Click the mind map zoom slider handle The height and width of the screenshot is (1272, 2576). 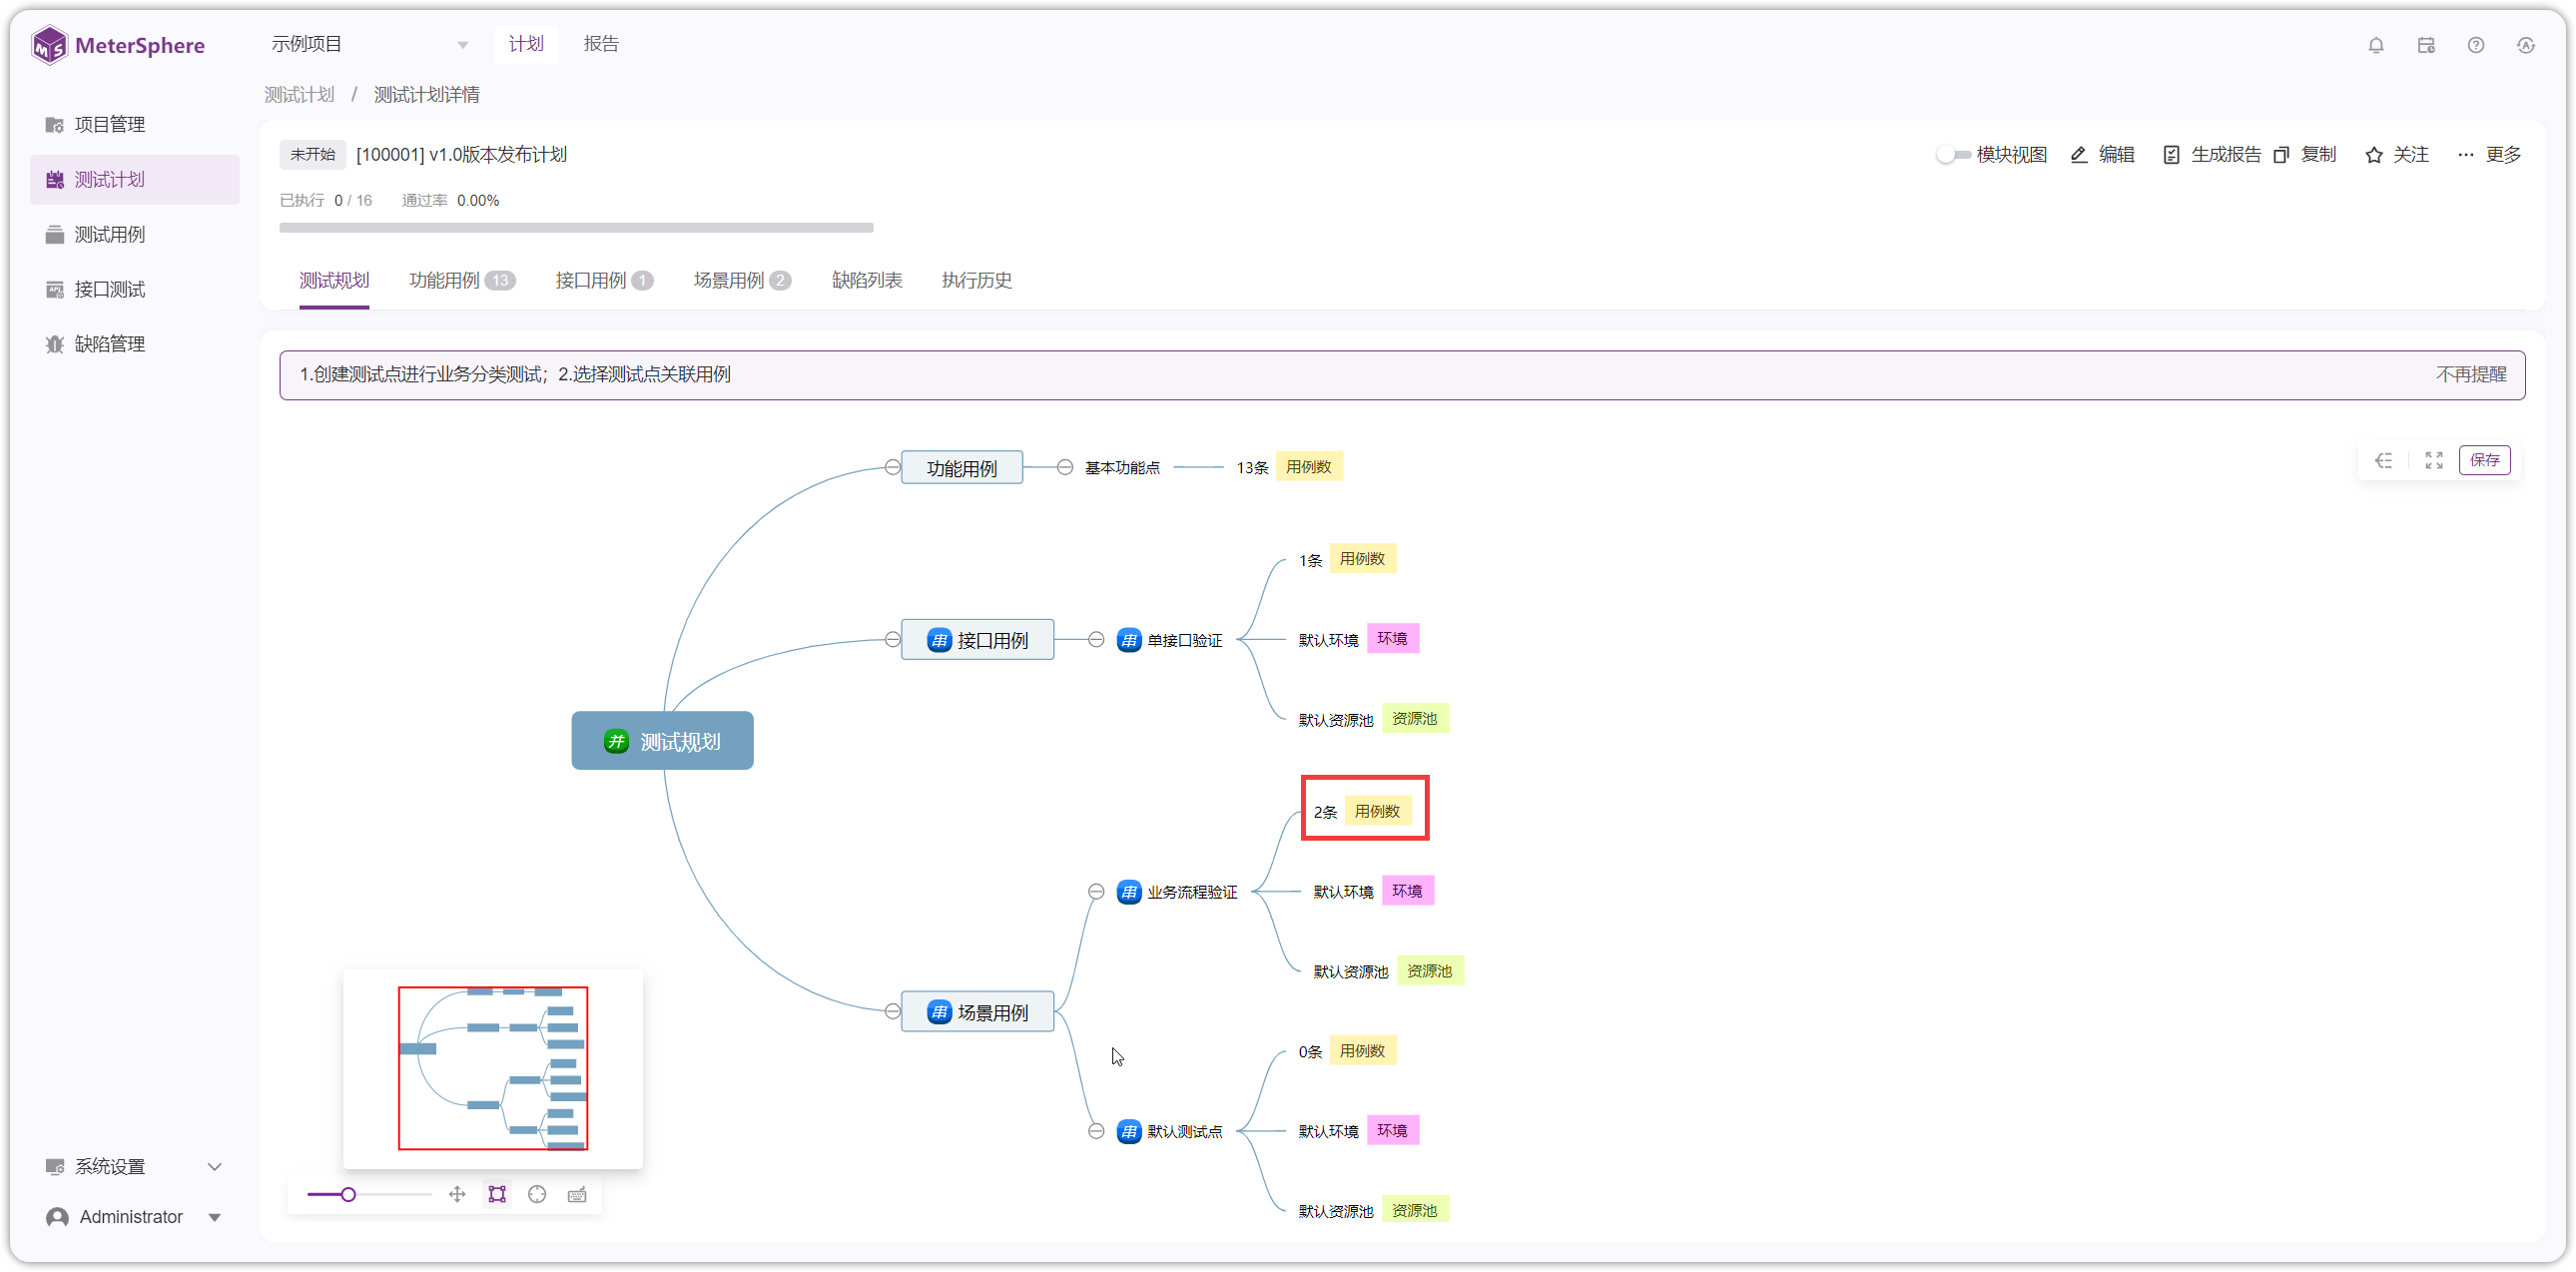[348, 1194]
